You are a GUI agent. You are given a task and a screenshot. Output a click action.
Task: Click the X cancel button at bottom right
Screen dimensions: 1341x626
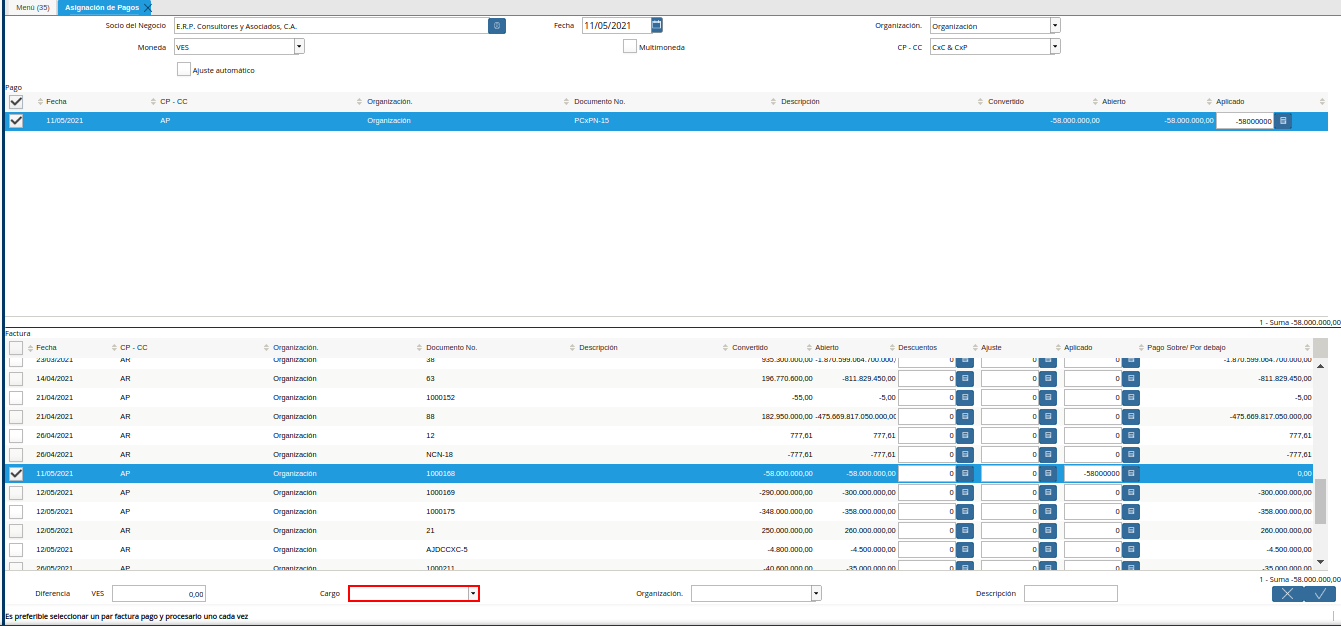click(1288, 594)
